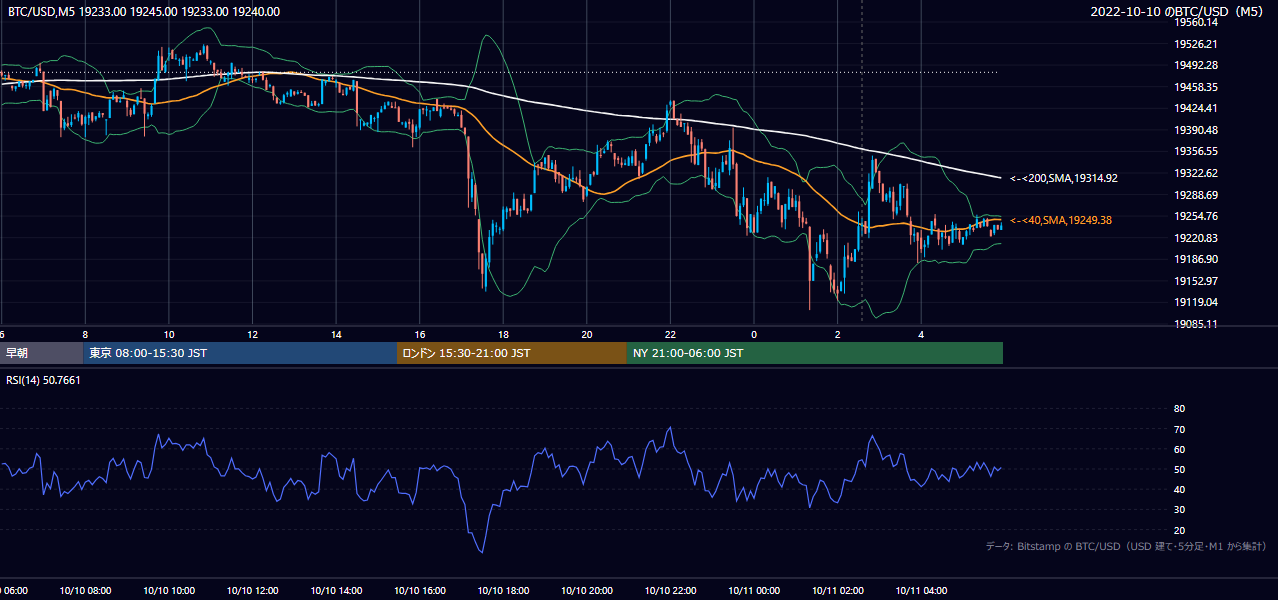The image size is (1278, 600).
Task: Click price axis value 19085.11
Action: 1195,324
